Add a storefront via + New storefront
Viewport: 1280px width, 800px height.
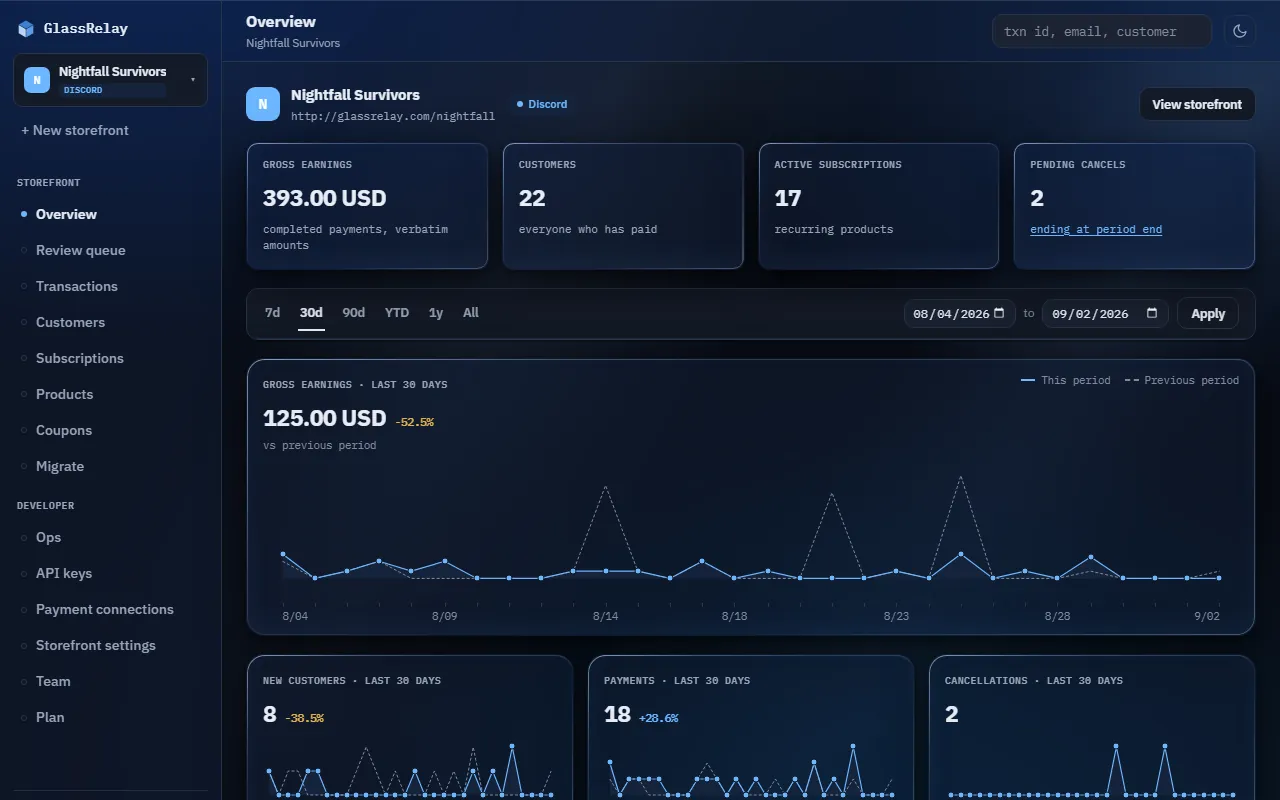(75, 130)
